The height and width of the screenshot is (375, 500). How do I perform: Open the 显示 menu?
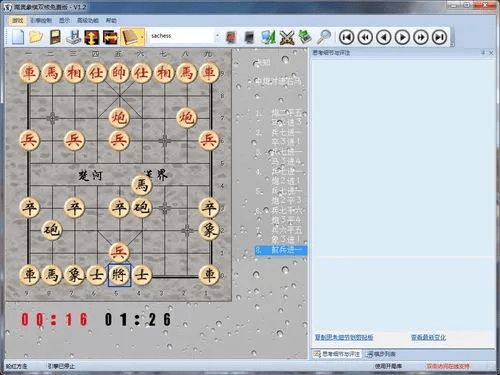coord(64,20)
